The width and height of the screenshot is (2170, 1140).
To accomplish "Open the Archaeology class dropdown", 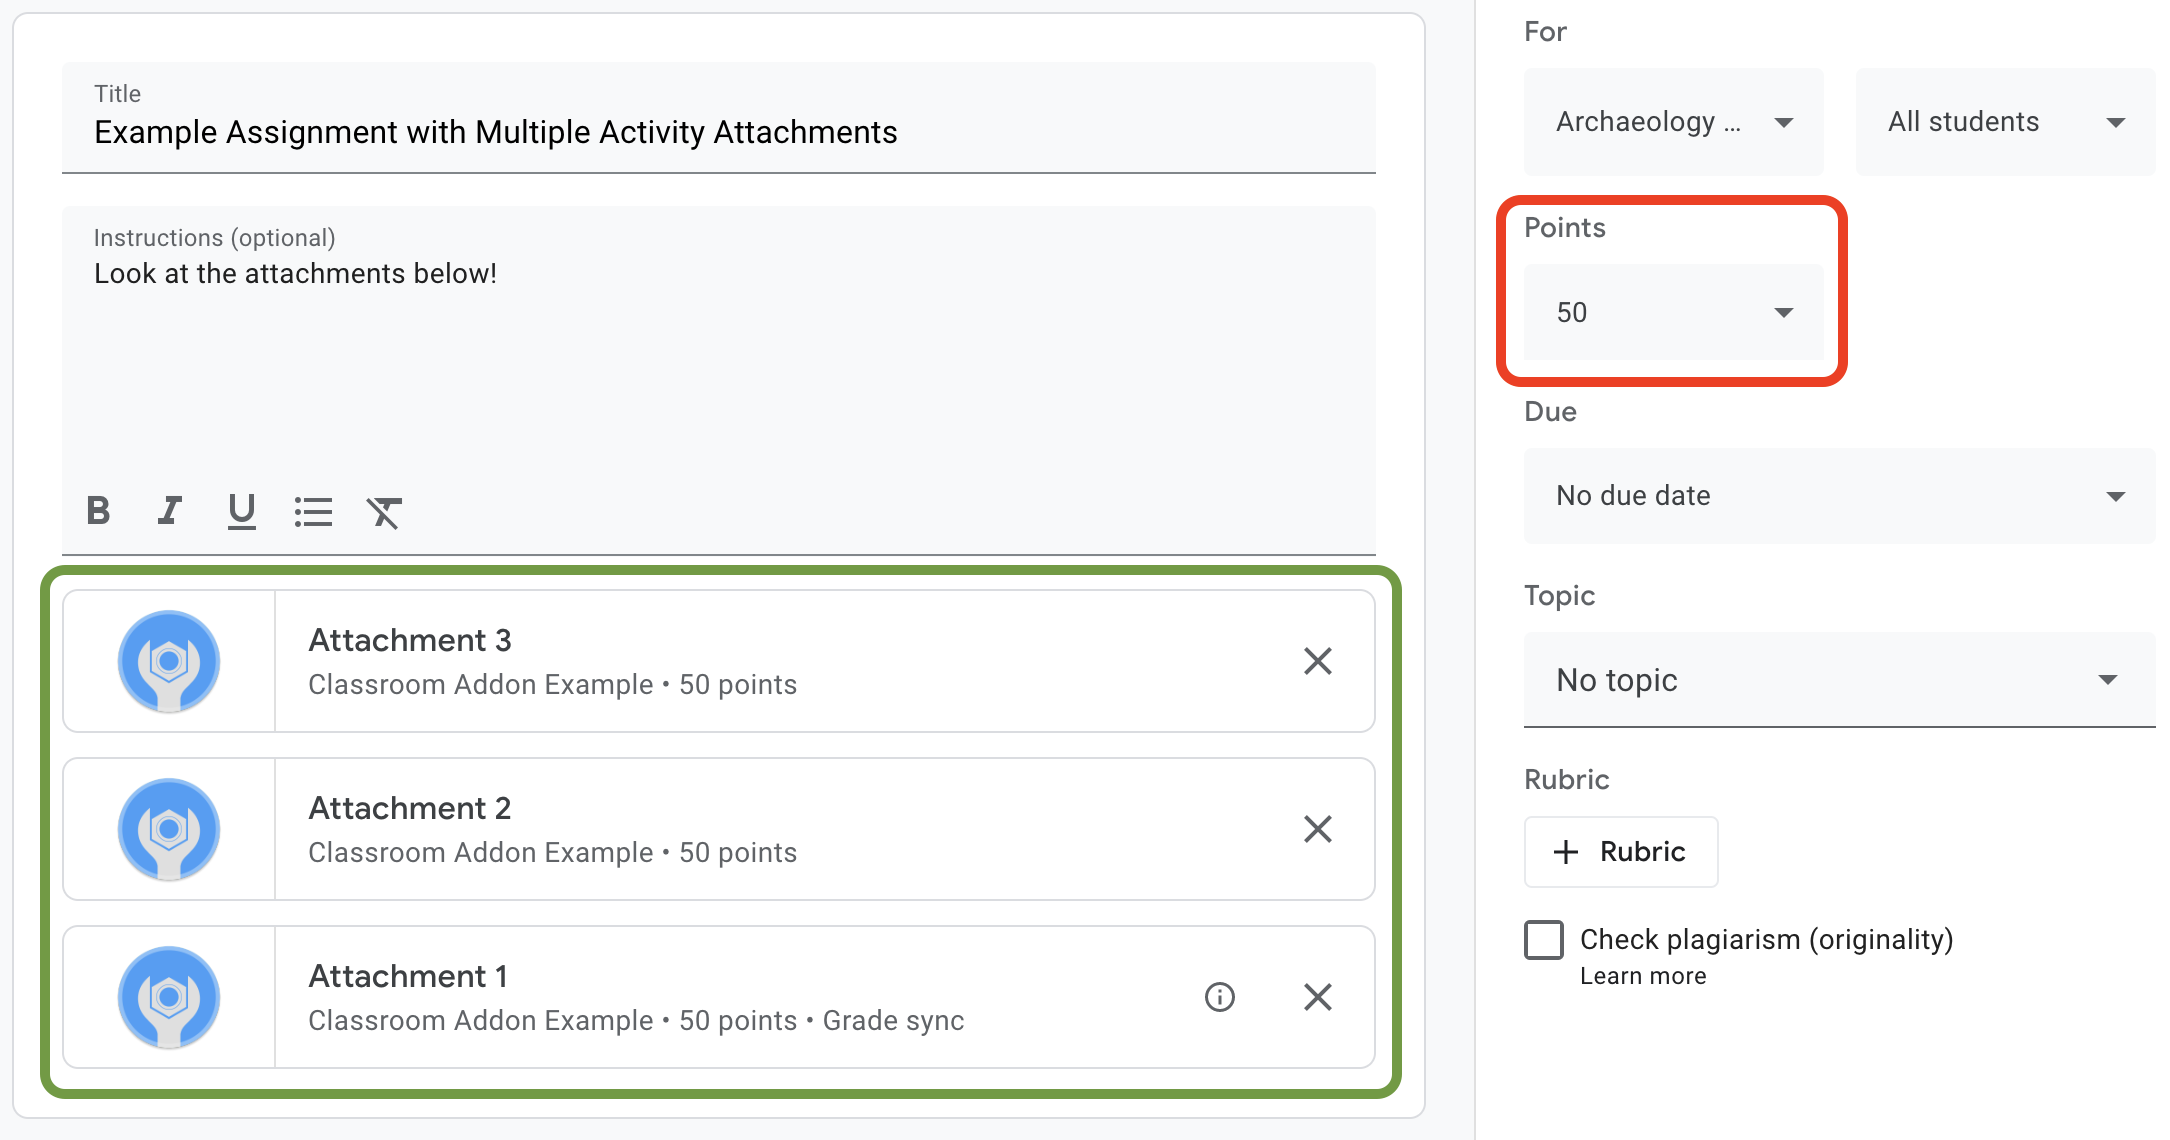I will tap(1669, 122).
